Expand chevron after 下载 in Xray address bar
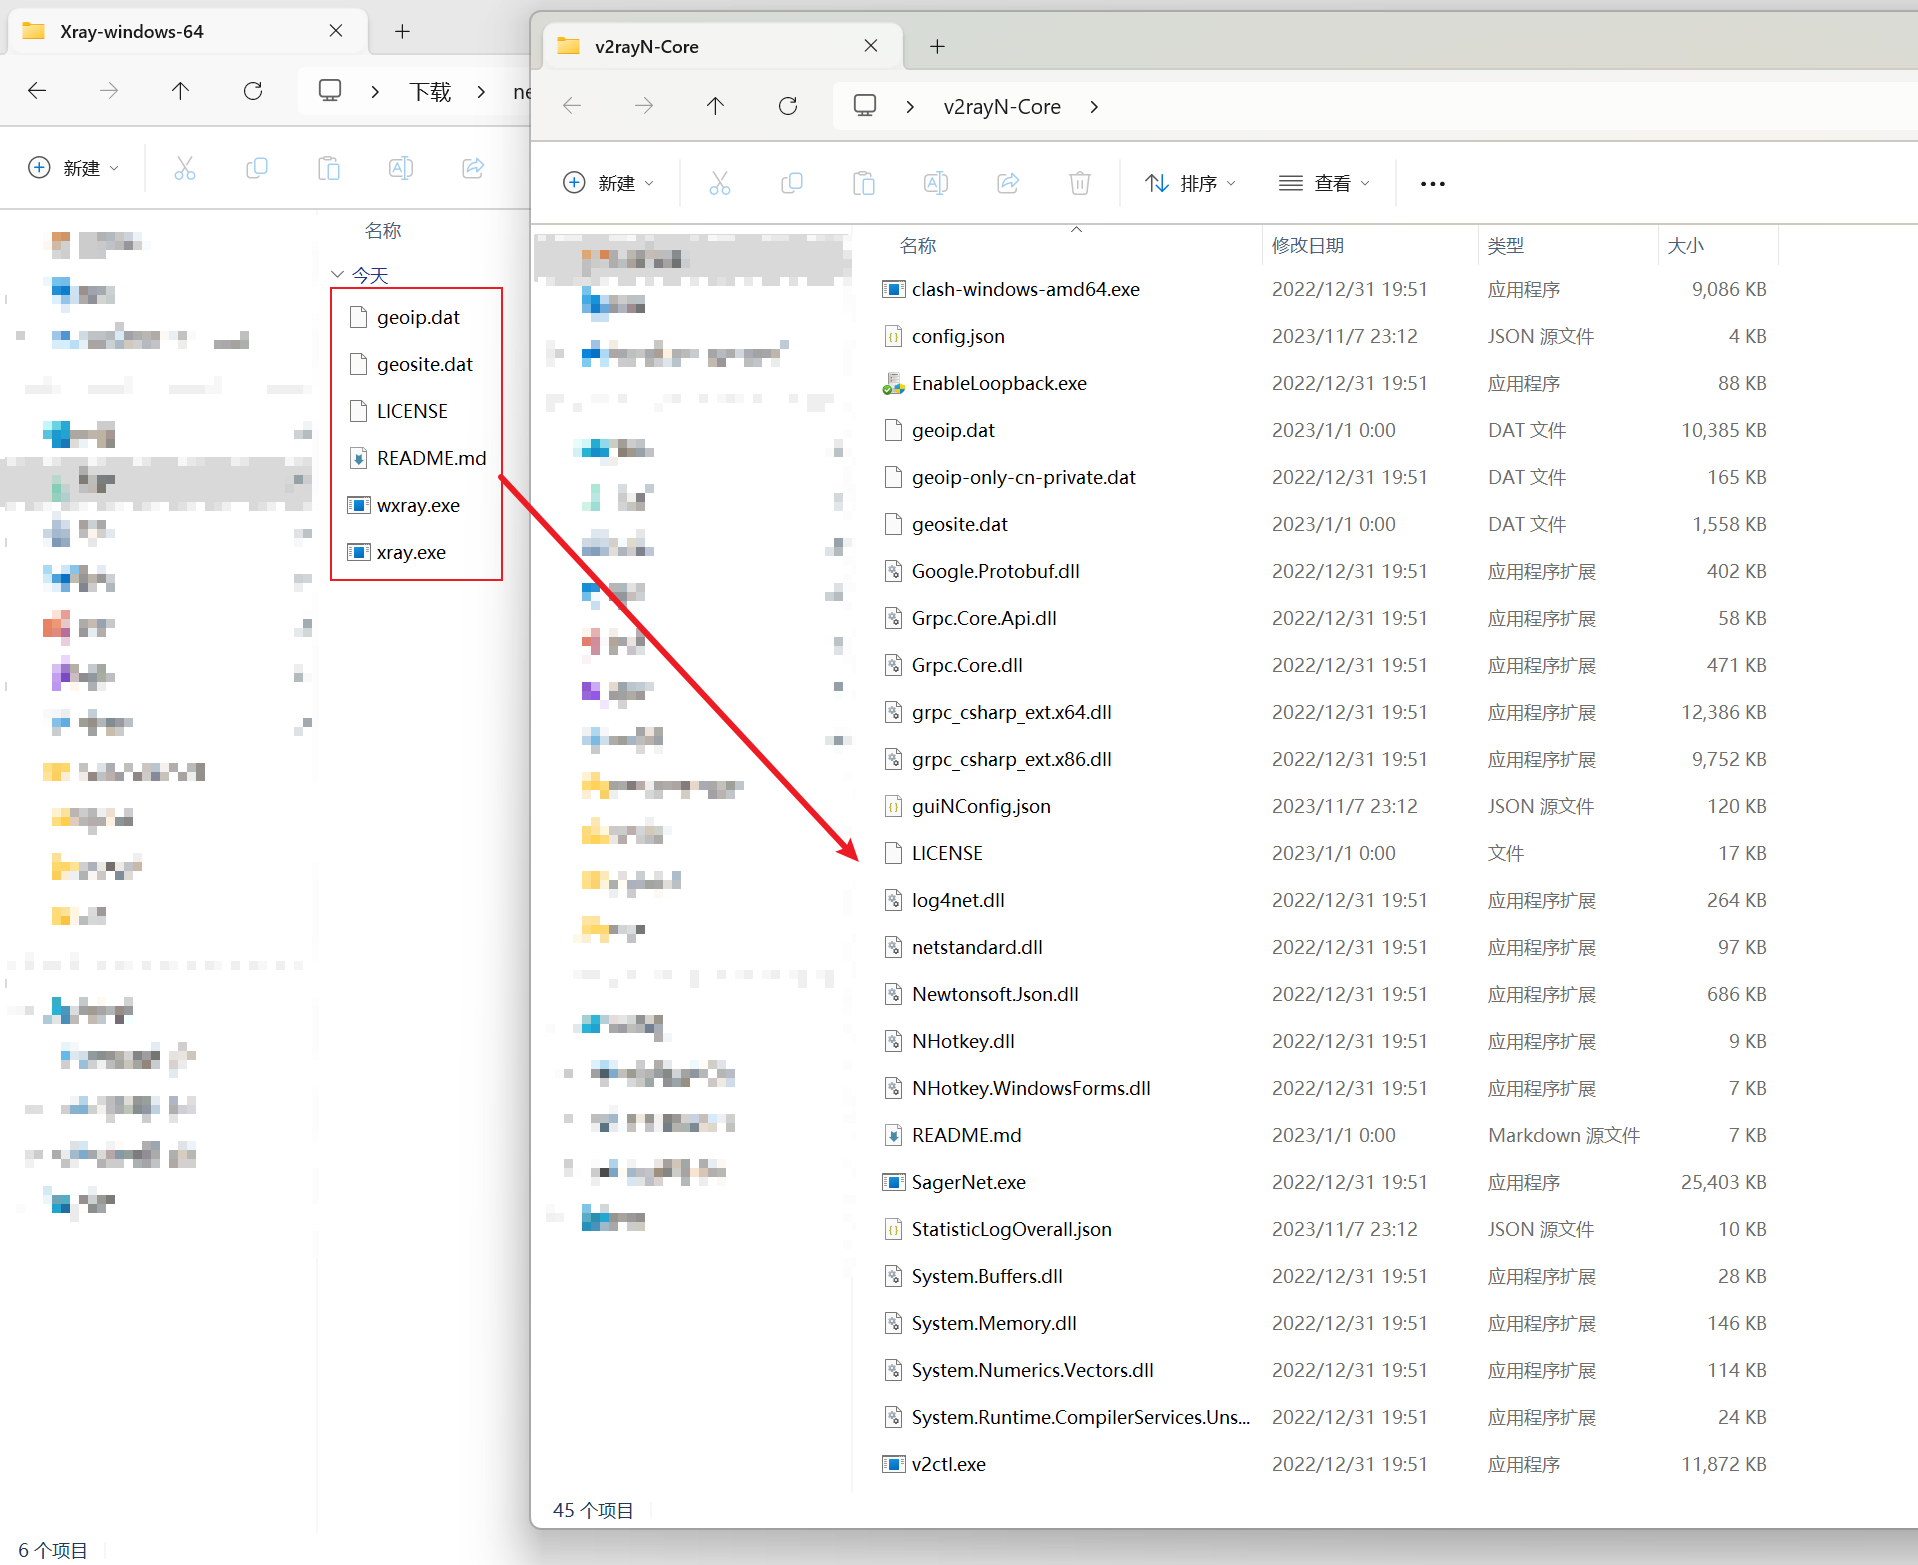The width and height of the screenshot is (1918, 1565). pyautogui.click(x=481, y=91)
